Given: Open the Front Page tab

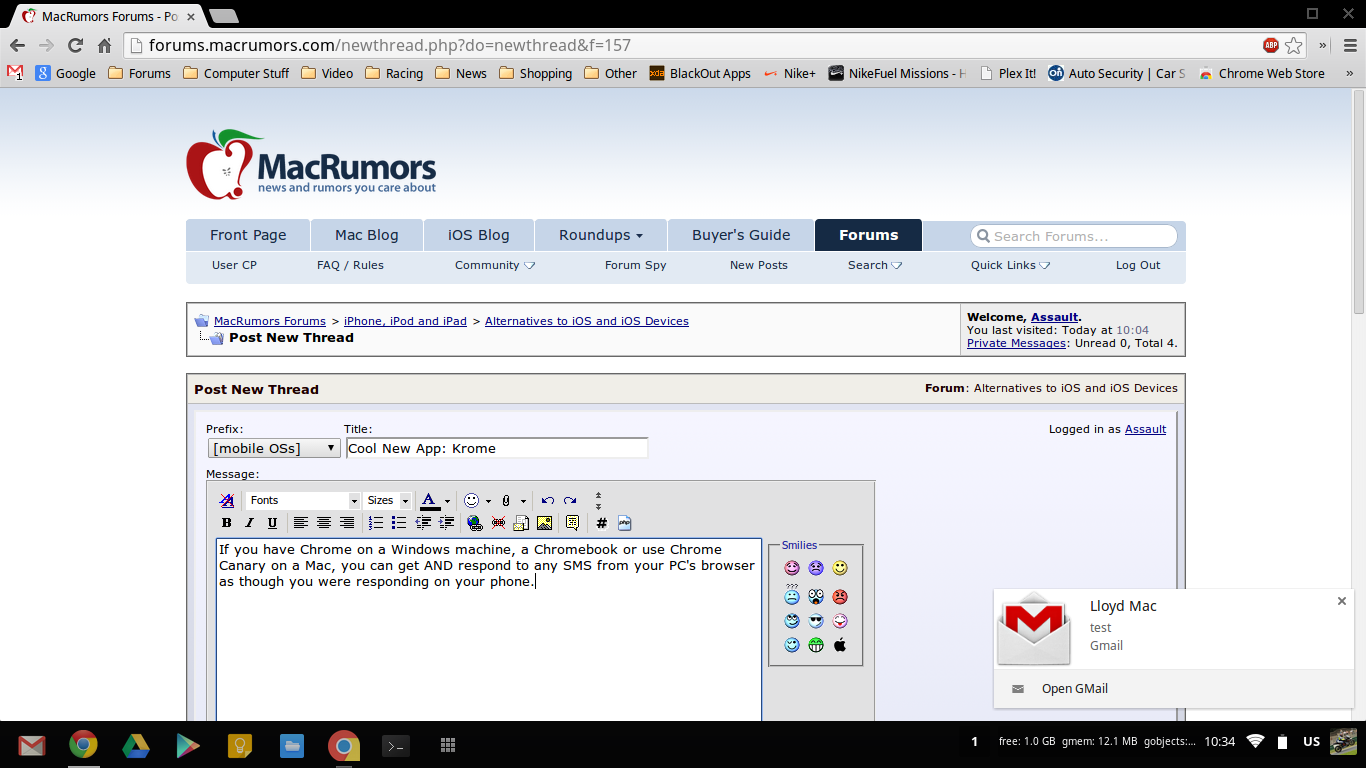Looking at the screenshot, I should click(248, 235).
